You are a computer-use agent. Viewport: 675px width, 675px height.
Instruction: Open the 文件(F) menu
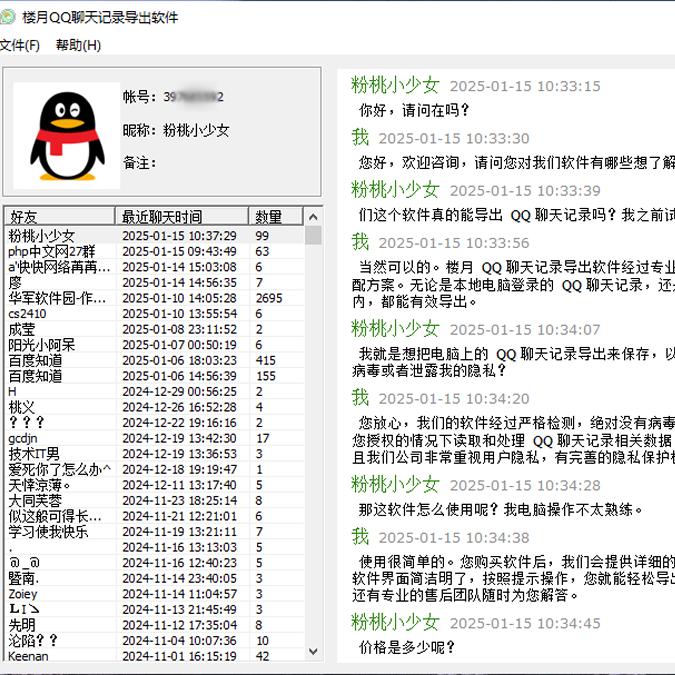[x=19, y=45]
